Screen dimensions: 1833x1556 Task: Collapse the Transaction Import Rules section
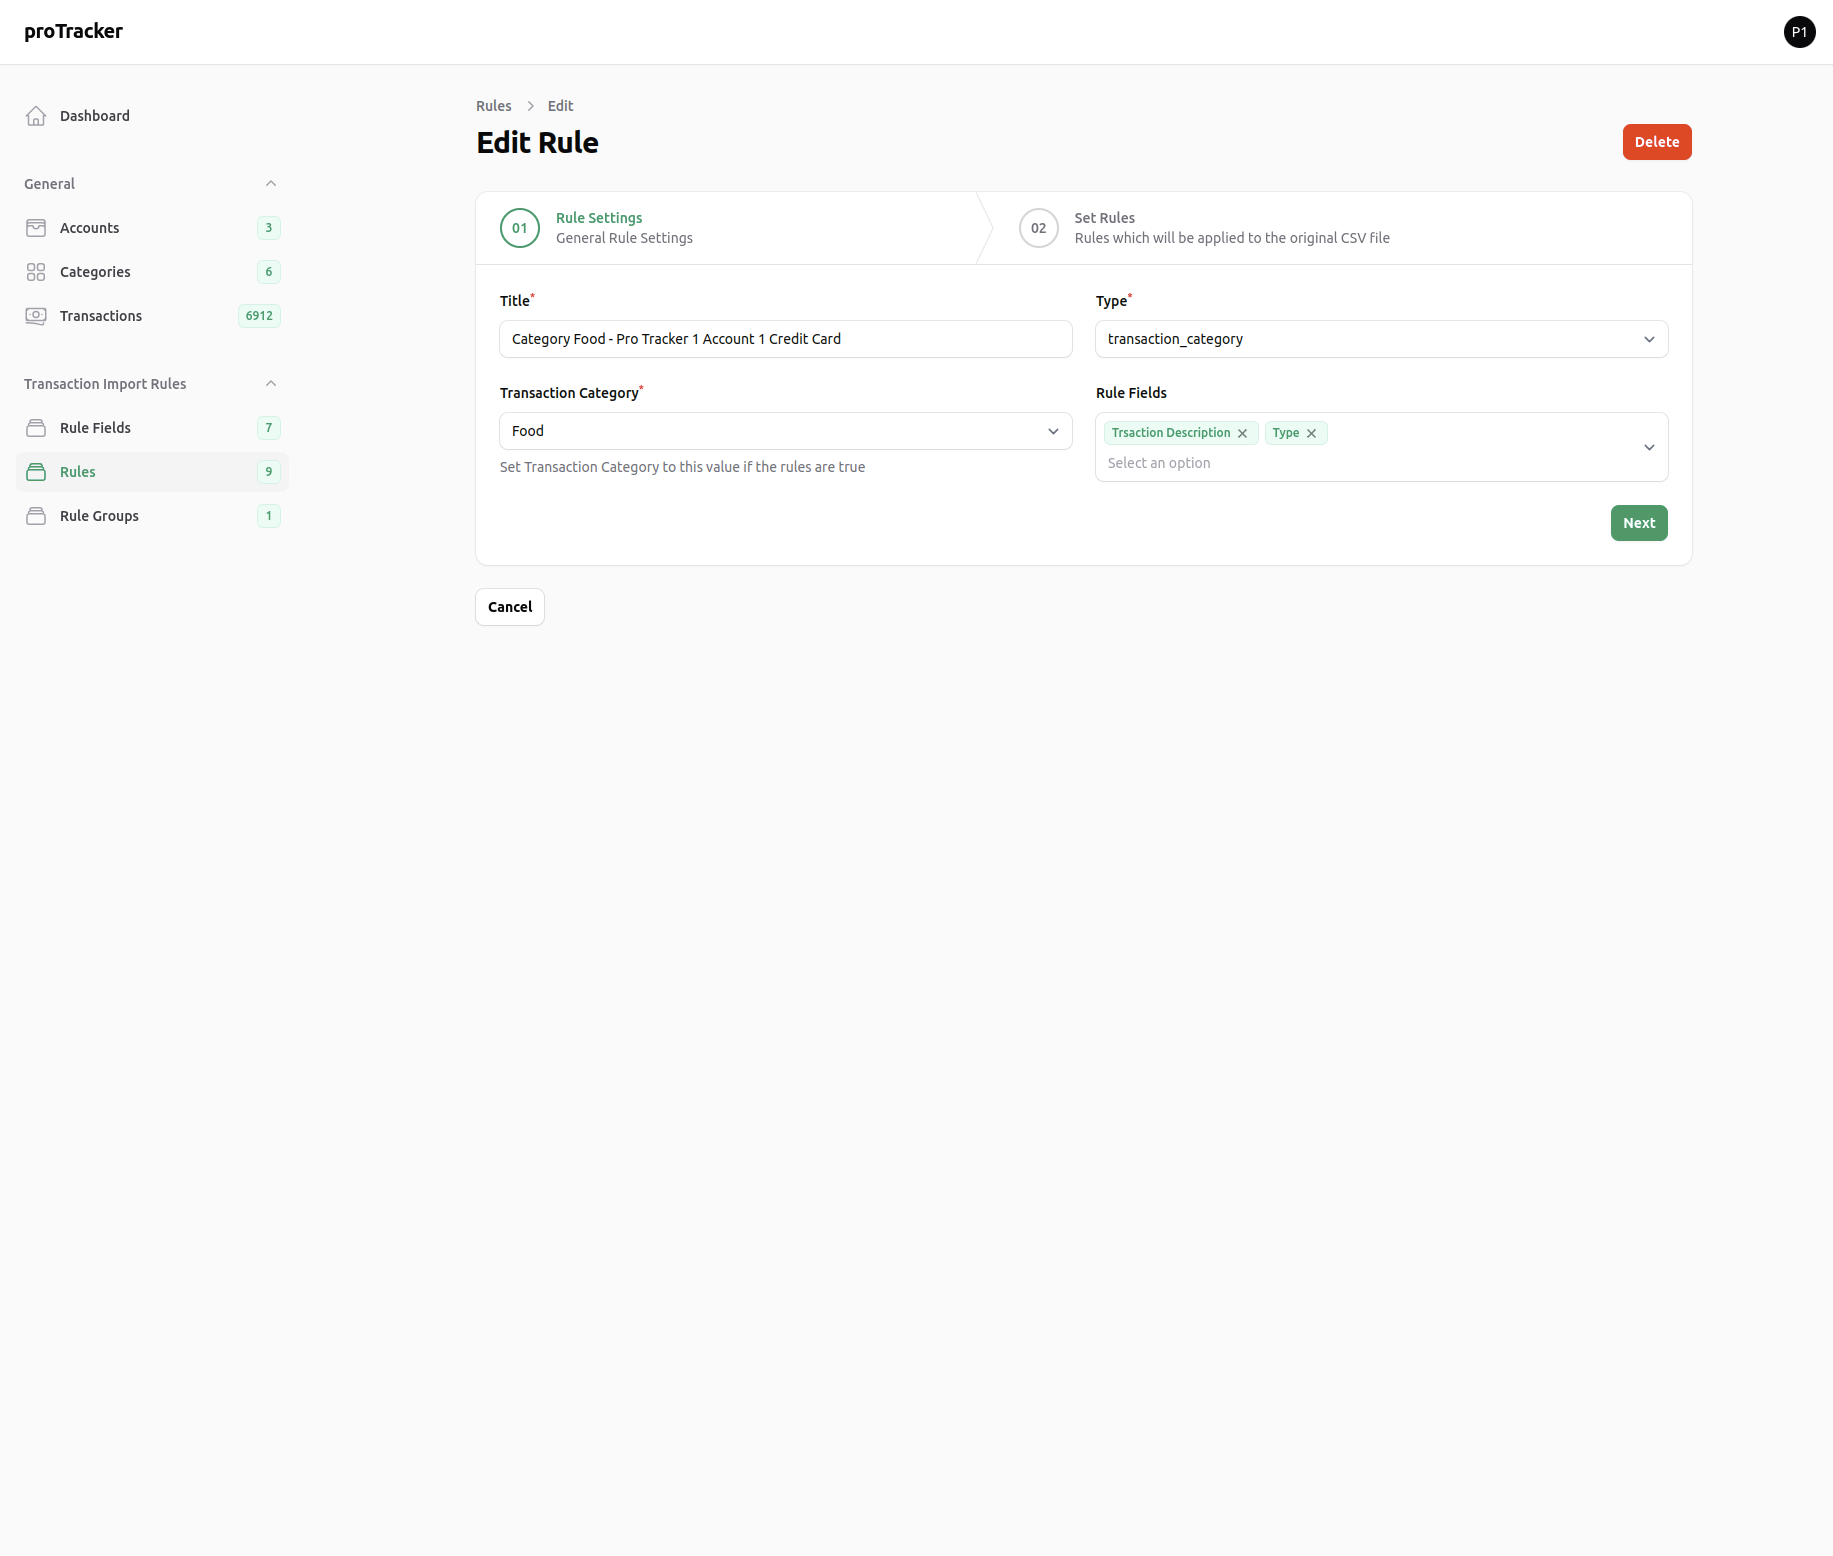tap(271, 384)
